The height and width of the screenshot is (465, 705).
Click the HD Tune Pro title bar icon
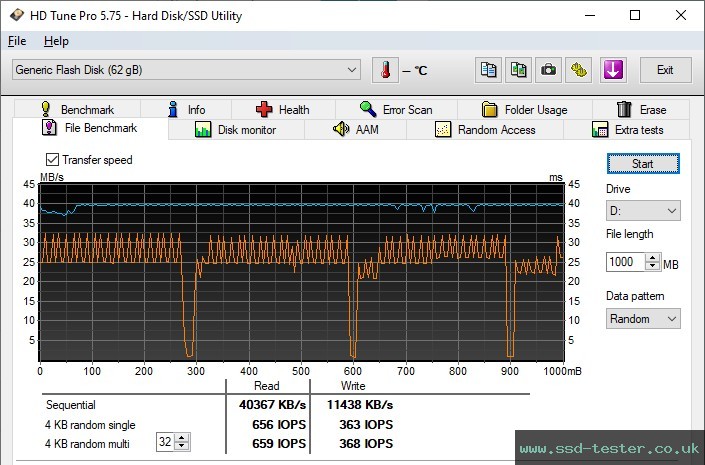16,15
